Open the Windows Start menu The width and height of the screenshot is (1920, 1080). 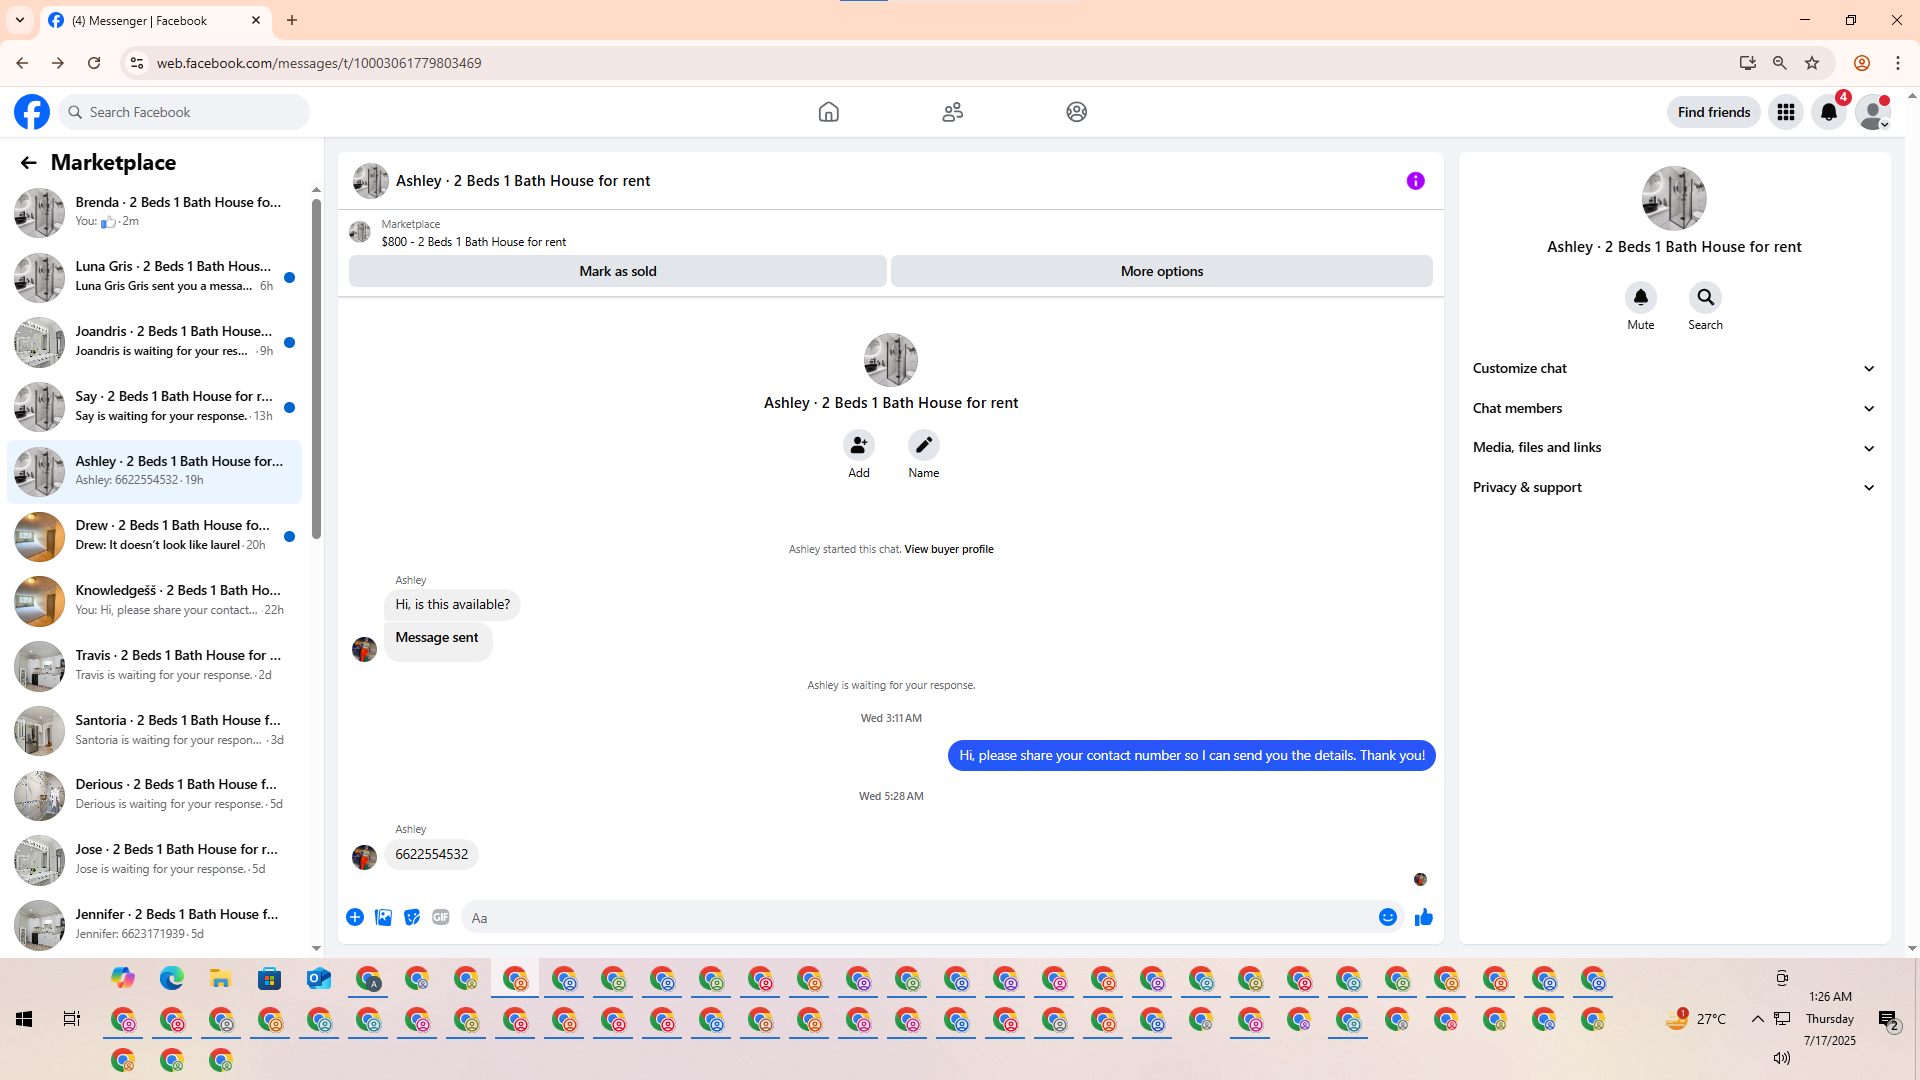(x=24, y=1019)
